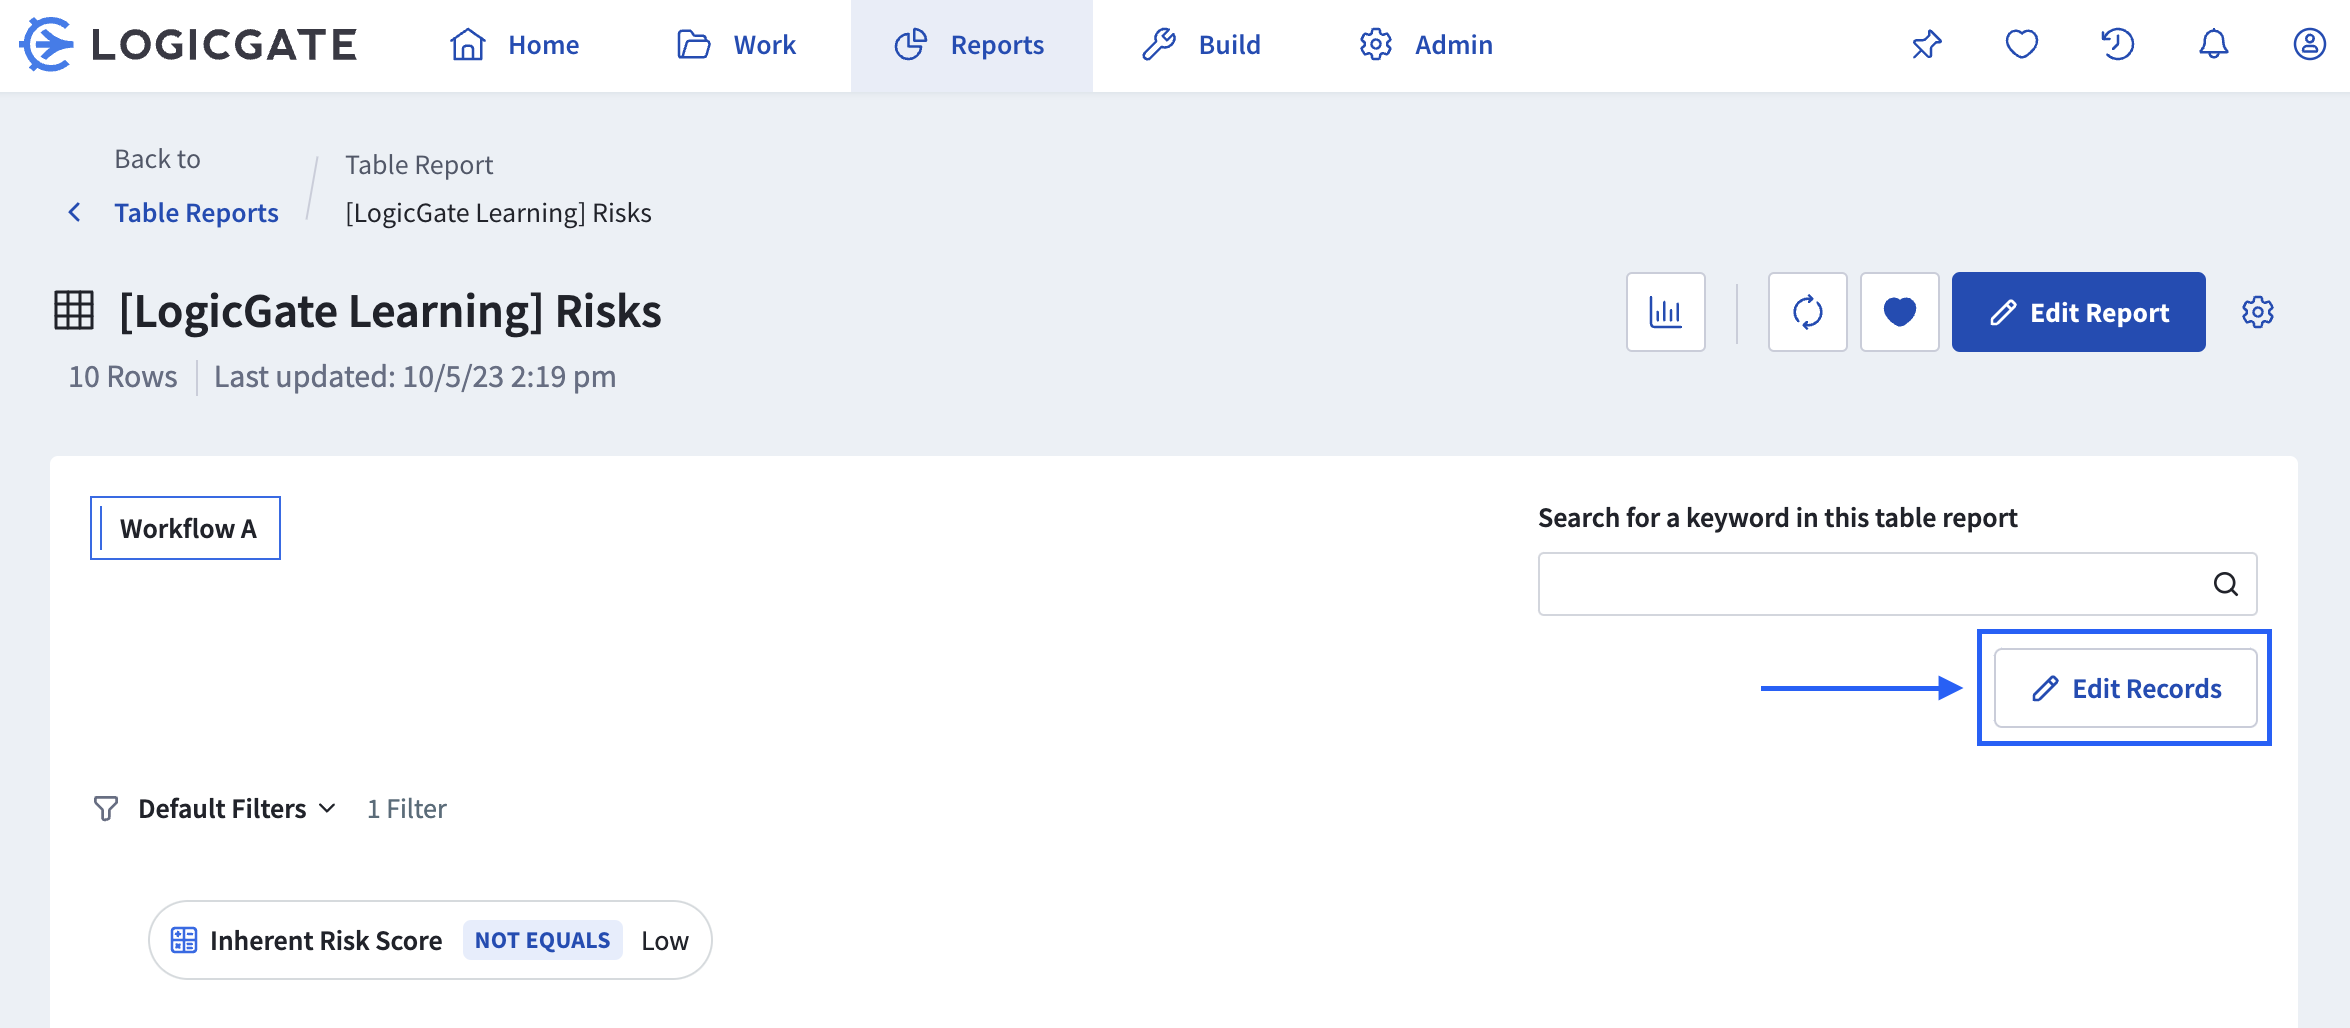Go back using the left chevron
Viewport: 2350px width, 1028px height.
click(x=74, y=212)
